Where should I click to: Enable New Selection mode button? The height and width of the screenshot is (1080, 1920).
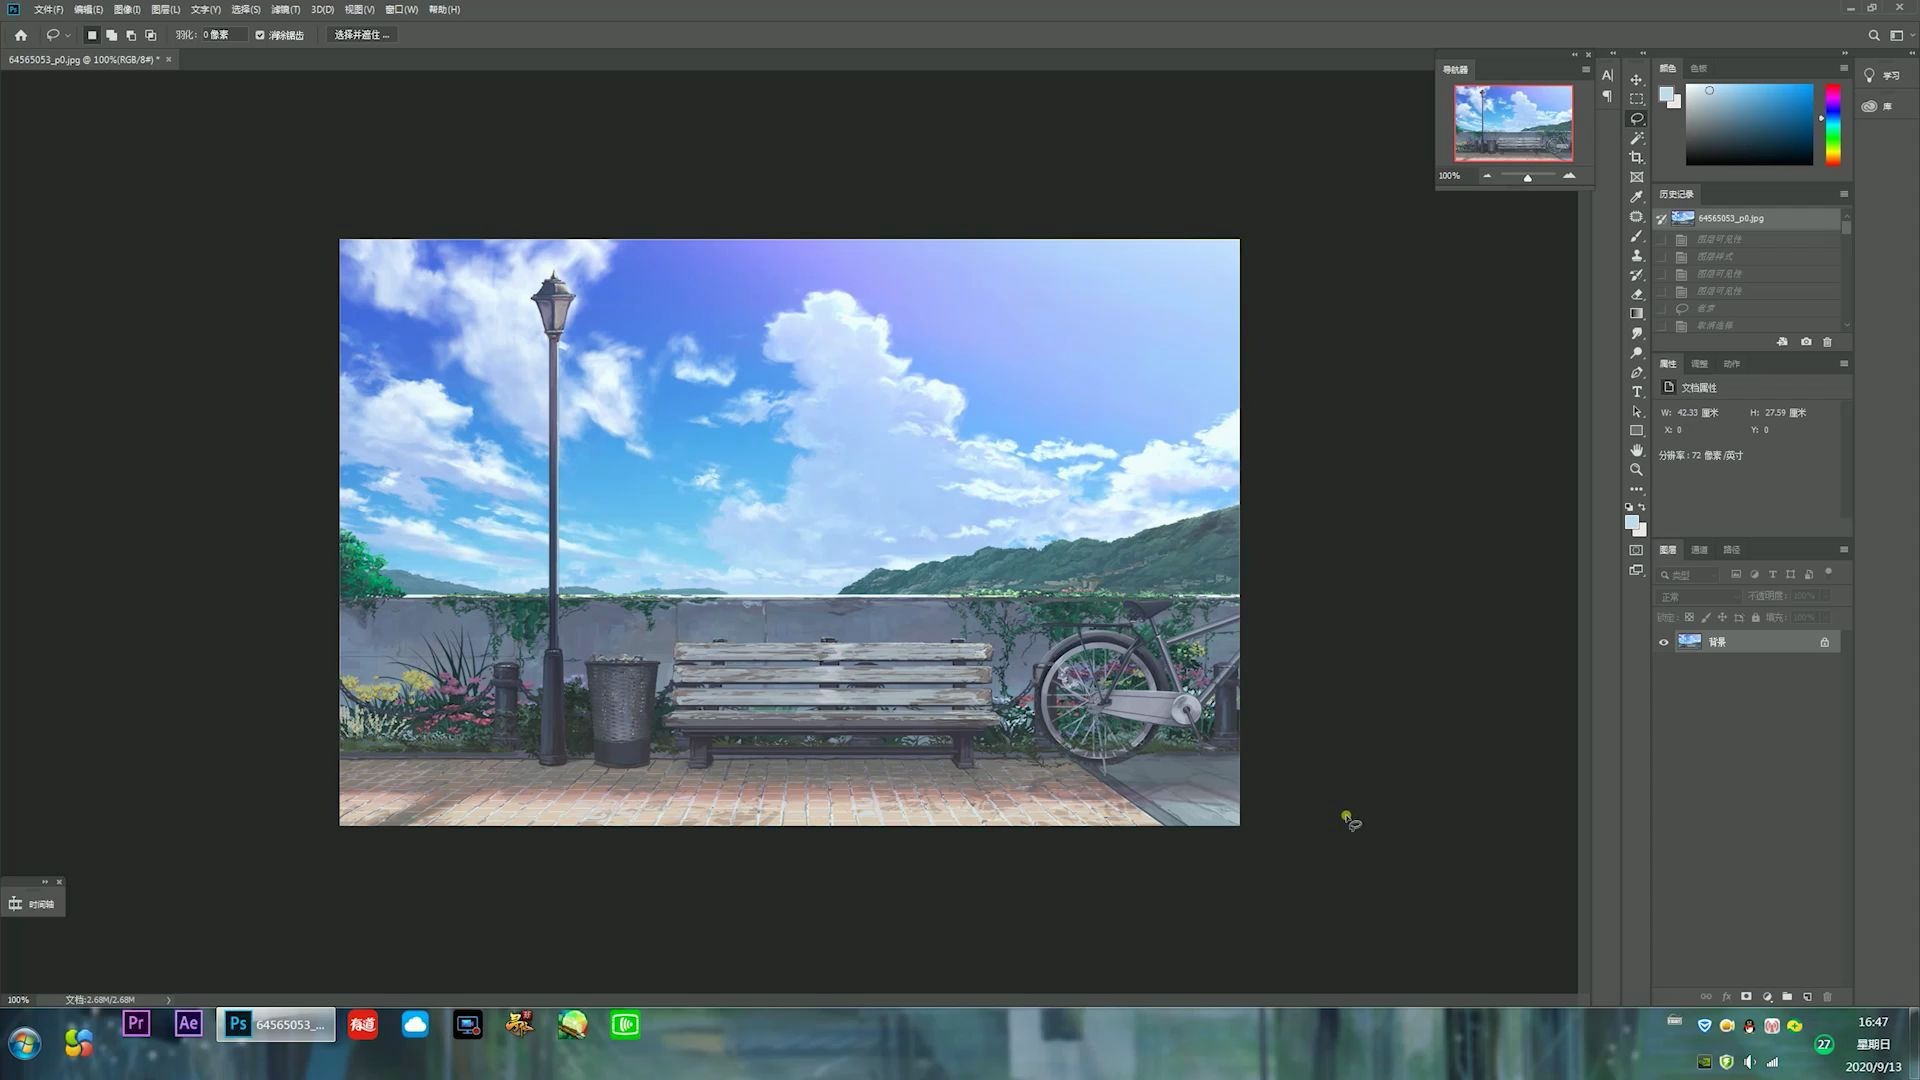[92, 35]
